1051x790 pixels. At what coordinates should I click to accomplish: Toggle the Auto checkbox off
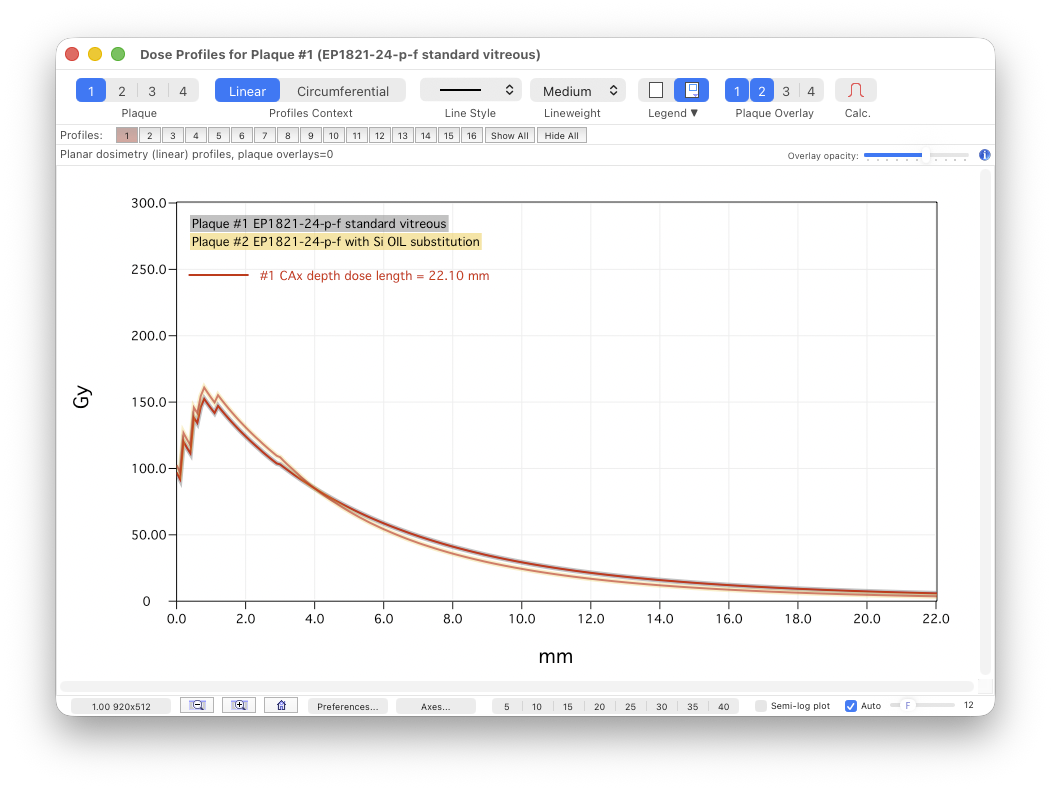tap(849, 705)
